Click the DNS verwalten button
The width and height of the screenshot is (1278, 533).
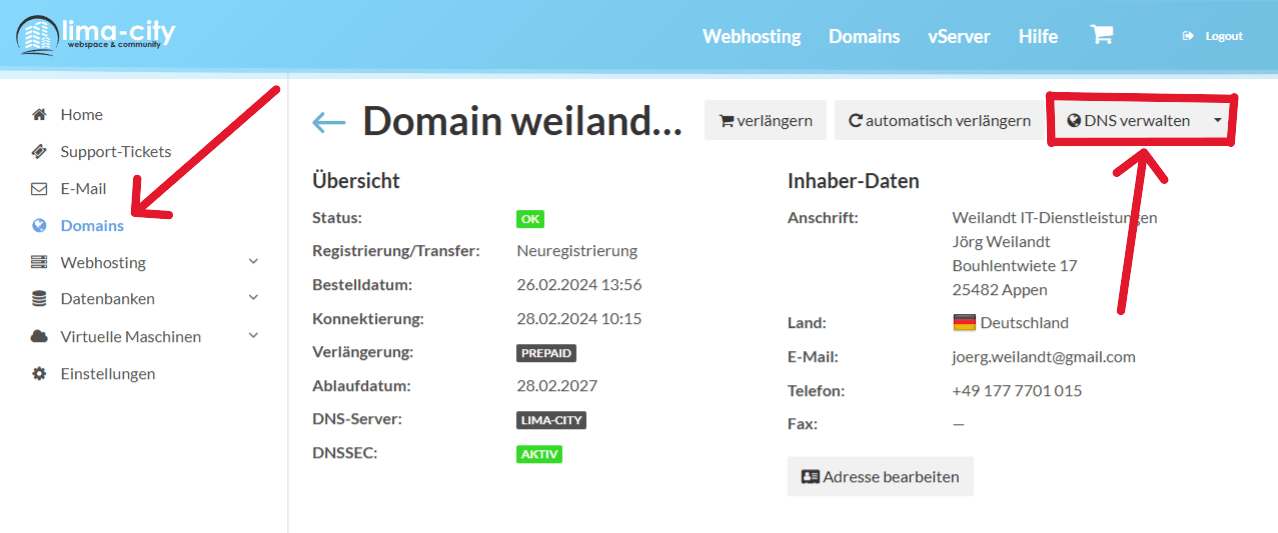tap(1129, 121)
